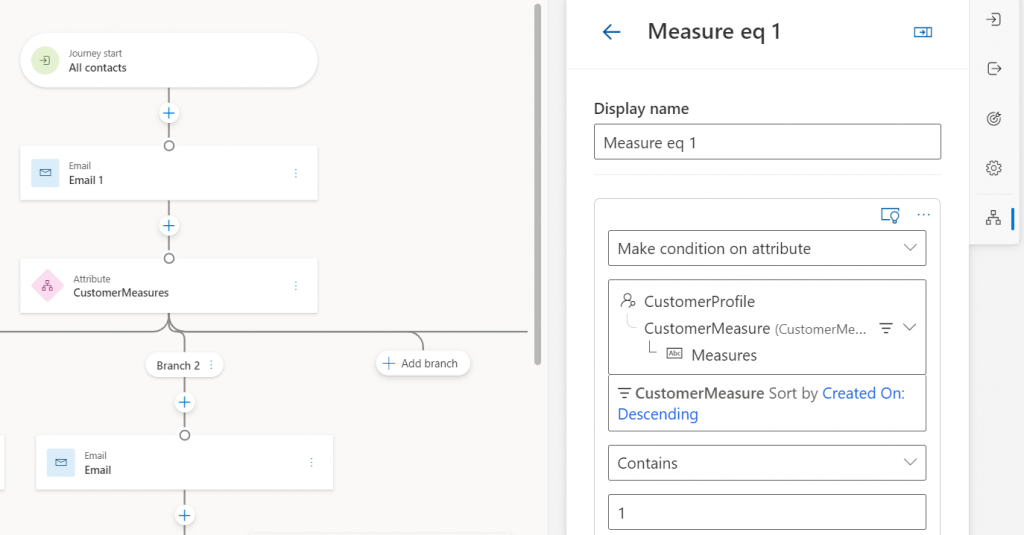Expand the Make condition on attribute dropdown
Screen dimensions: 1024x535
pyautogui.click(x=909, y=248)
